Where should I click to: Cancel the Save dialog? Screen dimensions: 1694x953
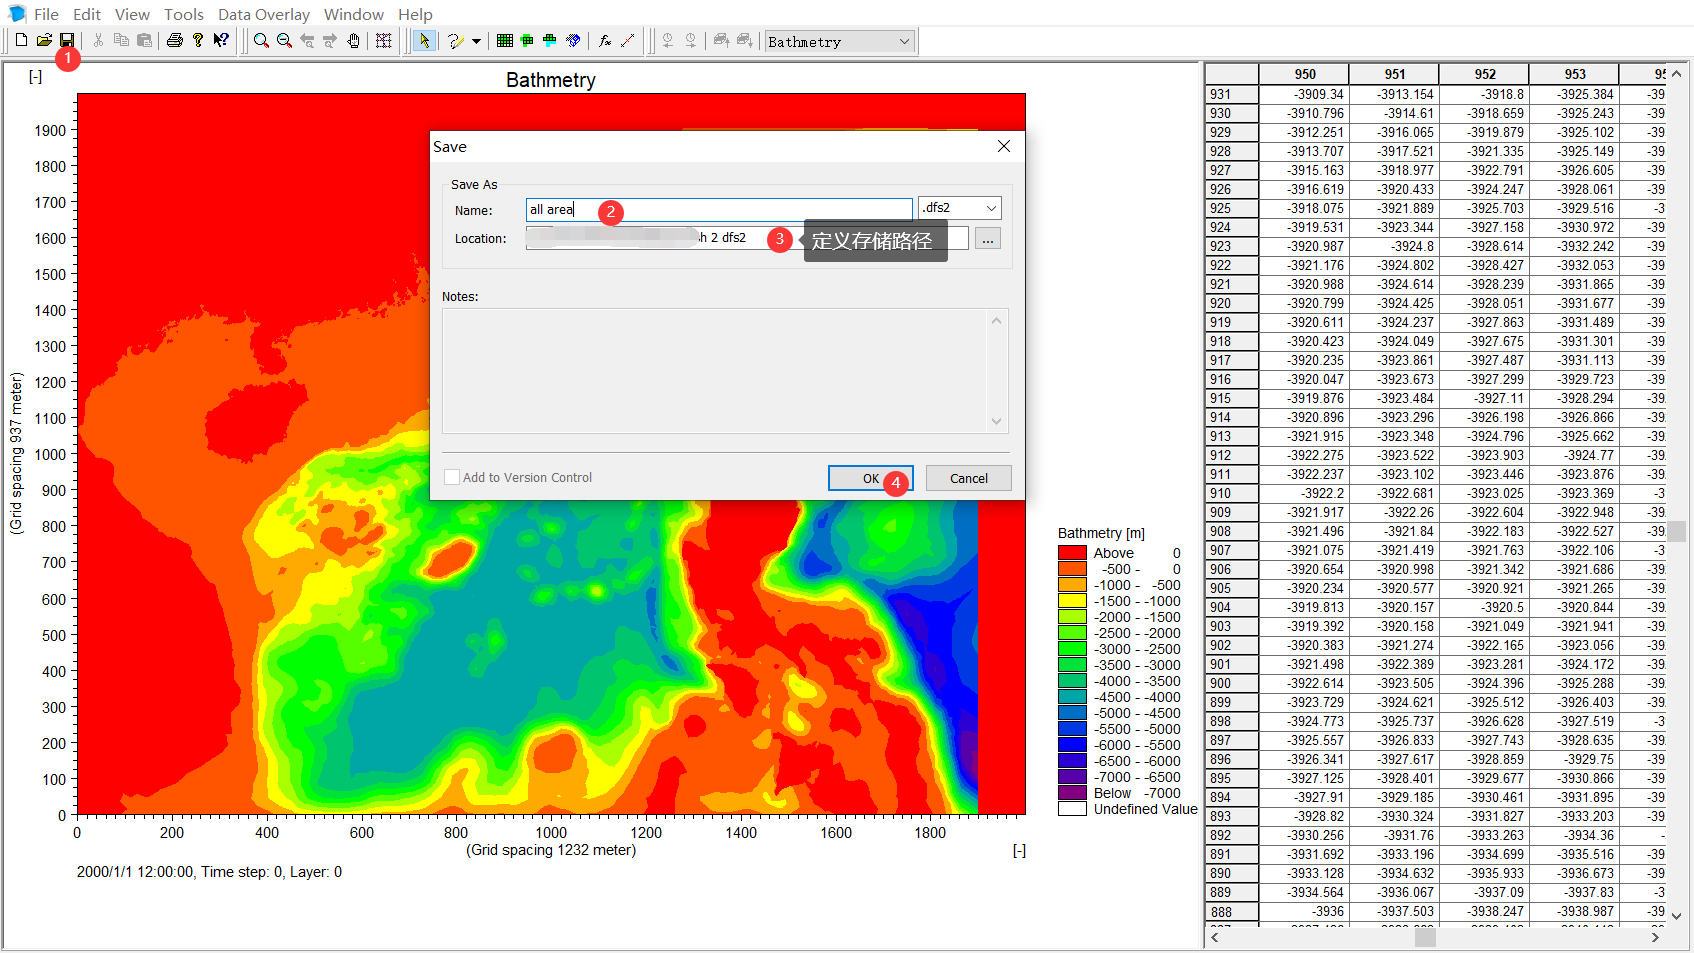pyautogui.click(x=968, y=478)
